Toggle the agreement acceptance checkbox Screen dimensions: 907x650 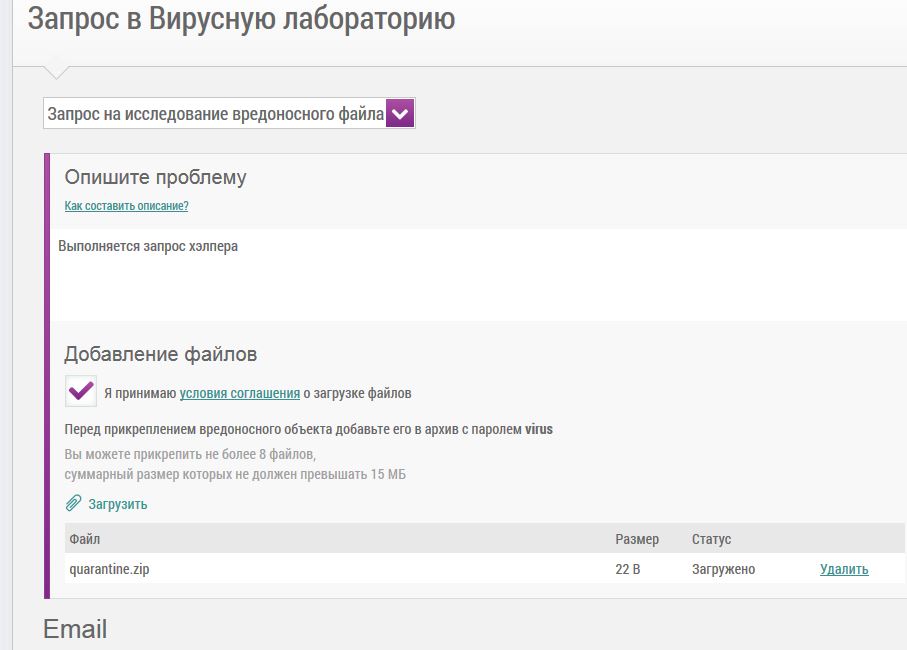pyautogui.click(x=81, y=392)
